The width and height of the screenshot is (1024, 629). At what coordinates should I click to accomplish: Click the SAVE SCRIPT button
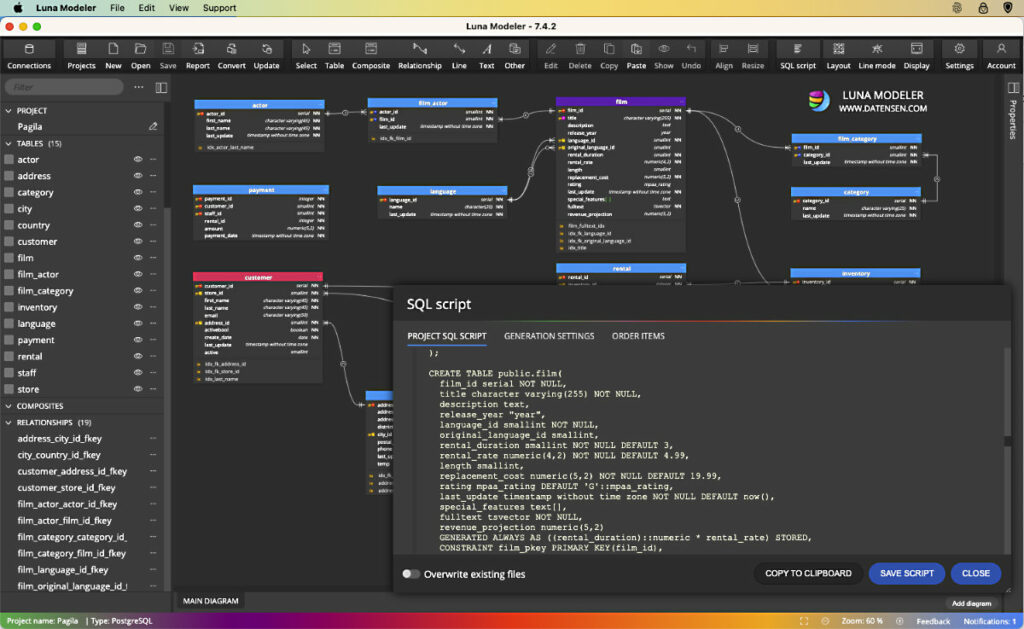(x=906, y=573)
